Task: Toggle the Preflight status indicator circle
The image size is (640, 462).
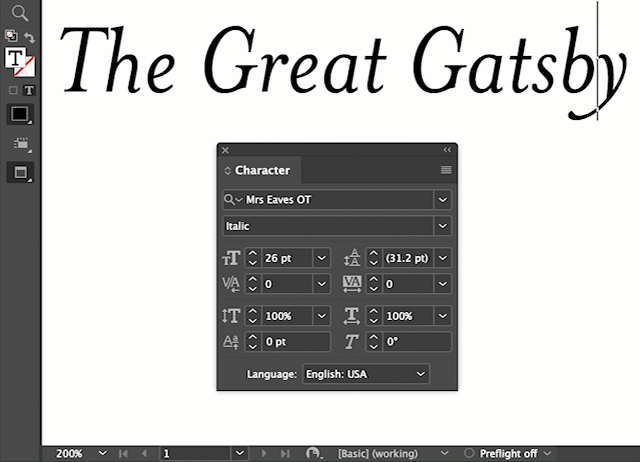Action: pyautogui.click(x=470, y=453)
